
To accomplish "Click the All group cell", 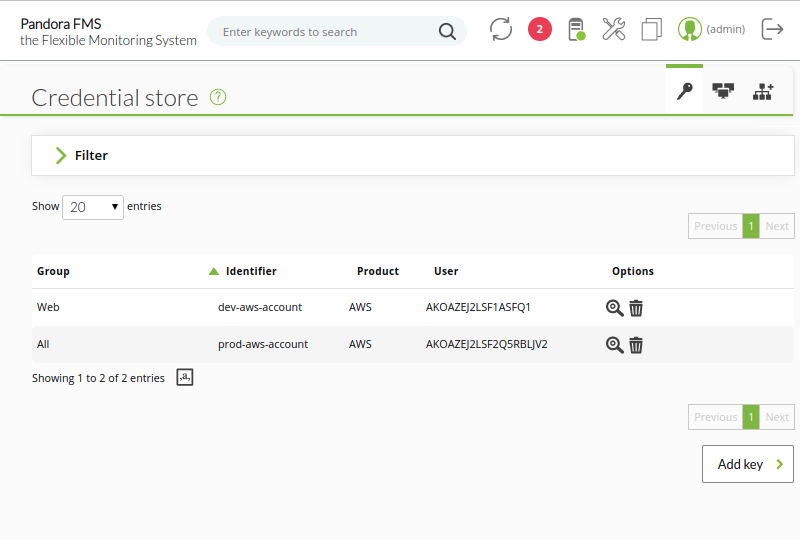I will coord(43,345).
